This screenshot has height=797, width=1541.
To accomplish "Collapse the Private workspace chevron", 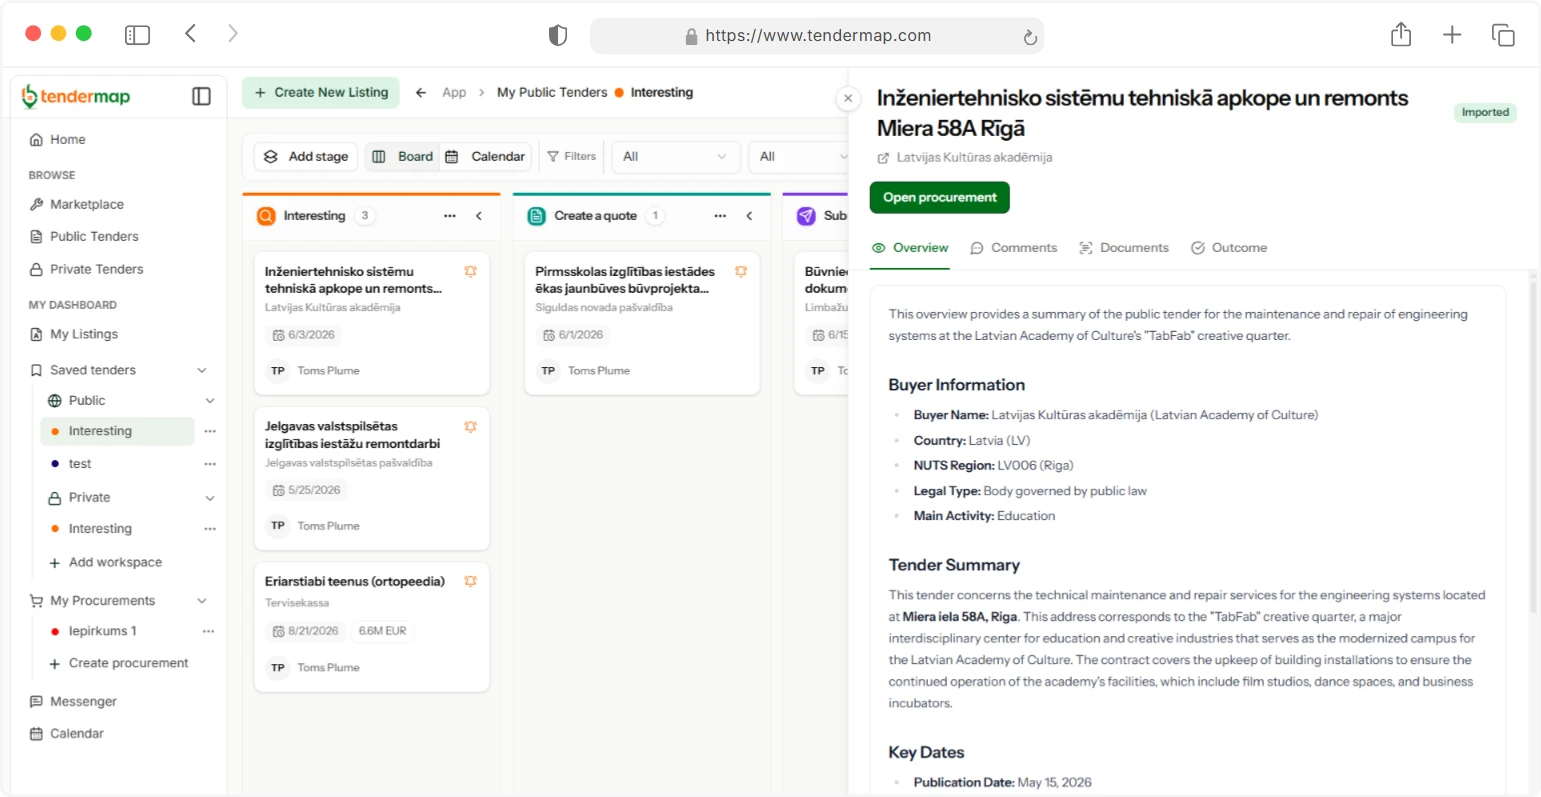I will tap(210, 498).
